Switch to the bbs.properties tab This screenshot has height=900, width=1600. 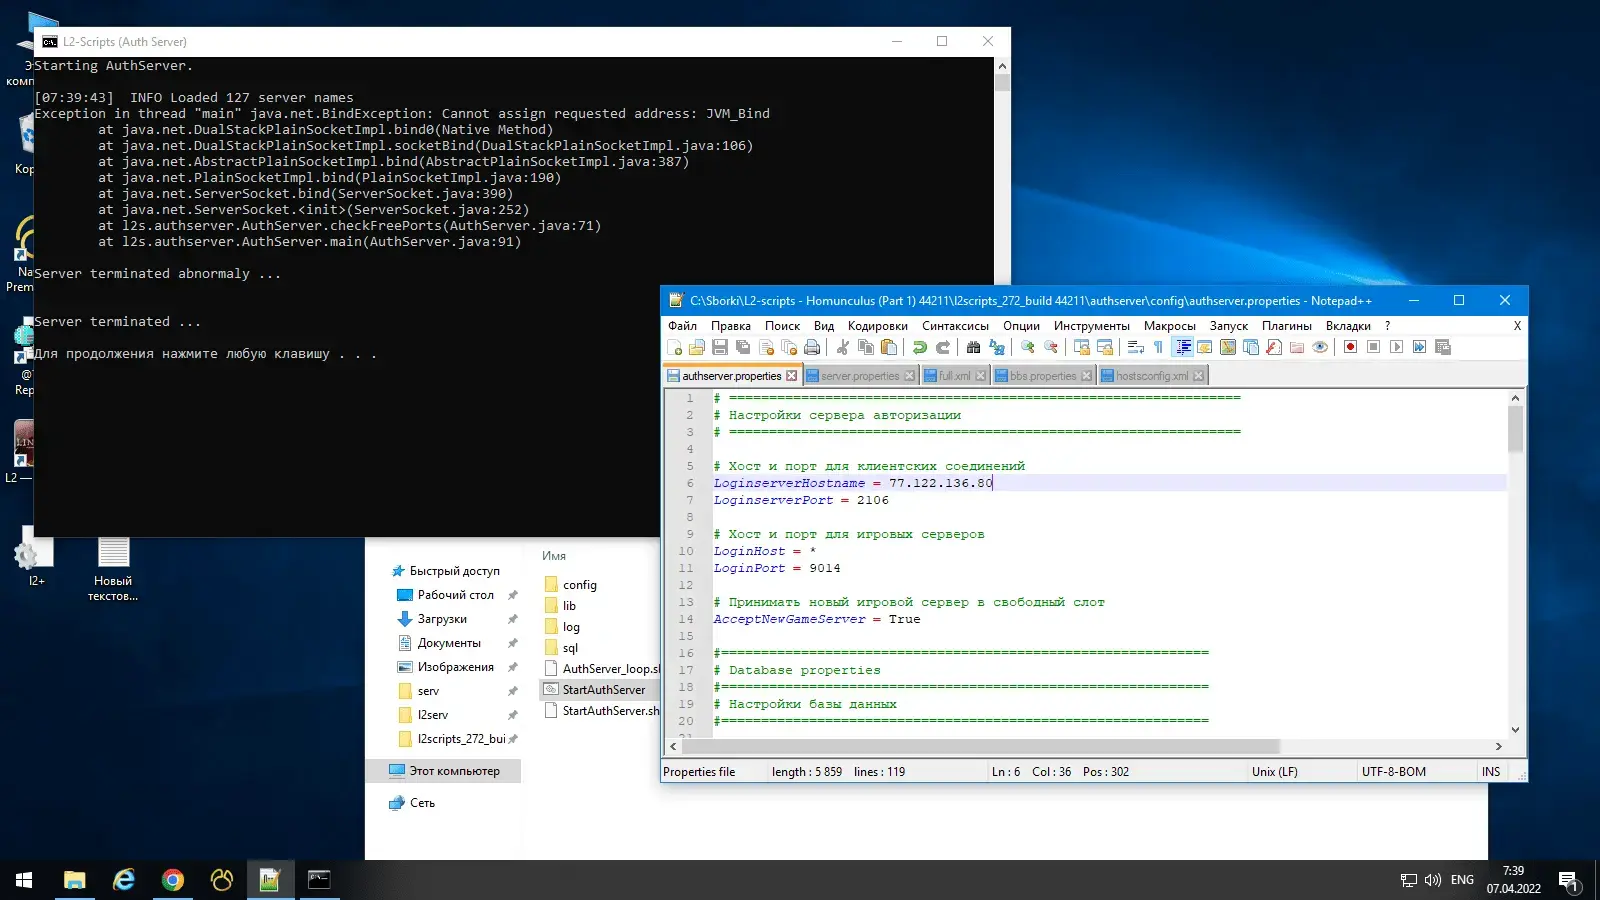point(1042,376)
